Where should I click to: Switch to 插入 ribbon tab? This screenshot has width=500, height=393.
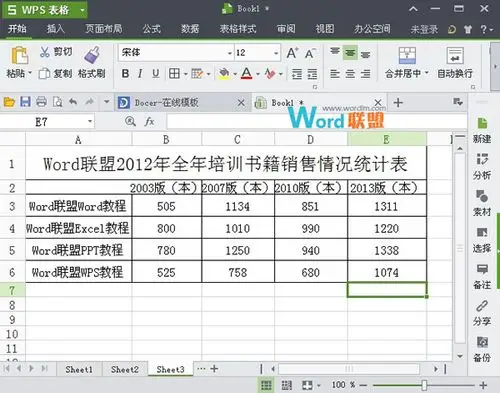[55, 29]
